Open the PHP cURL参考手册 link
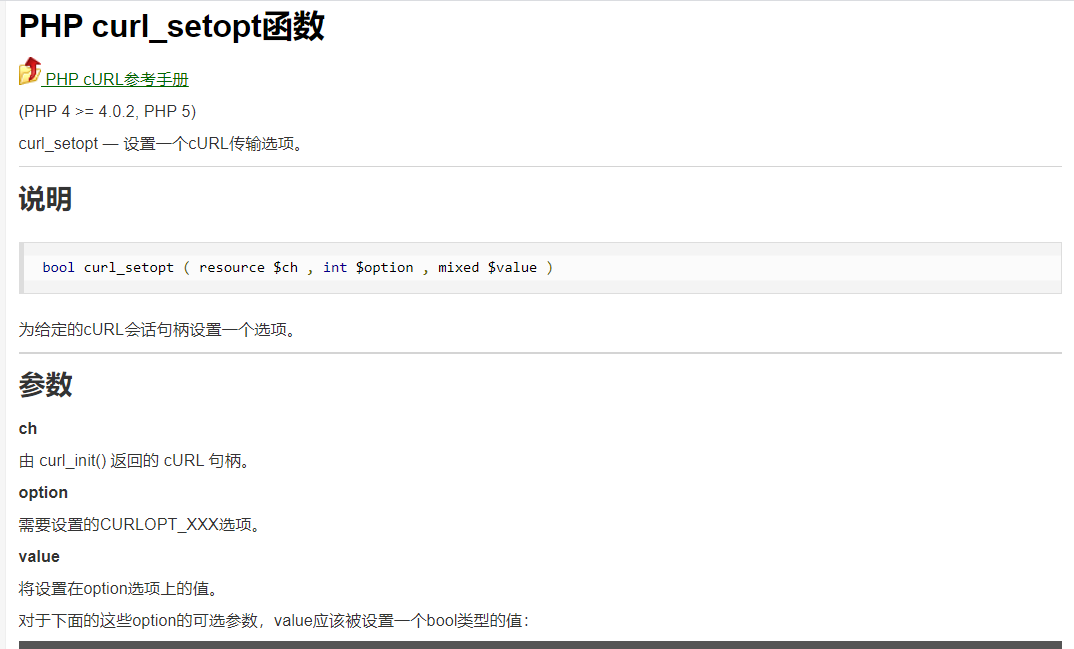This screenshot has width=1074, height=649. click(x=119, y=78)
